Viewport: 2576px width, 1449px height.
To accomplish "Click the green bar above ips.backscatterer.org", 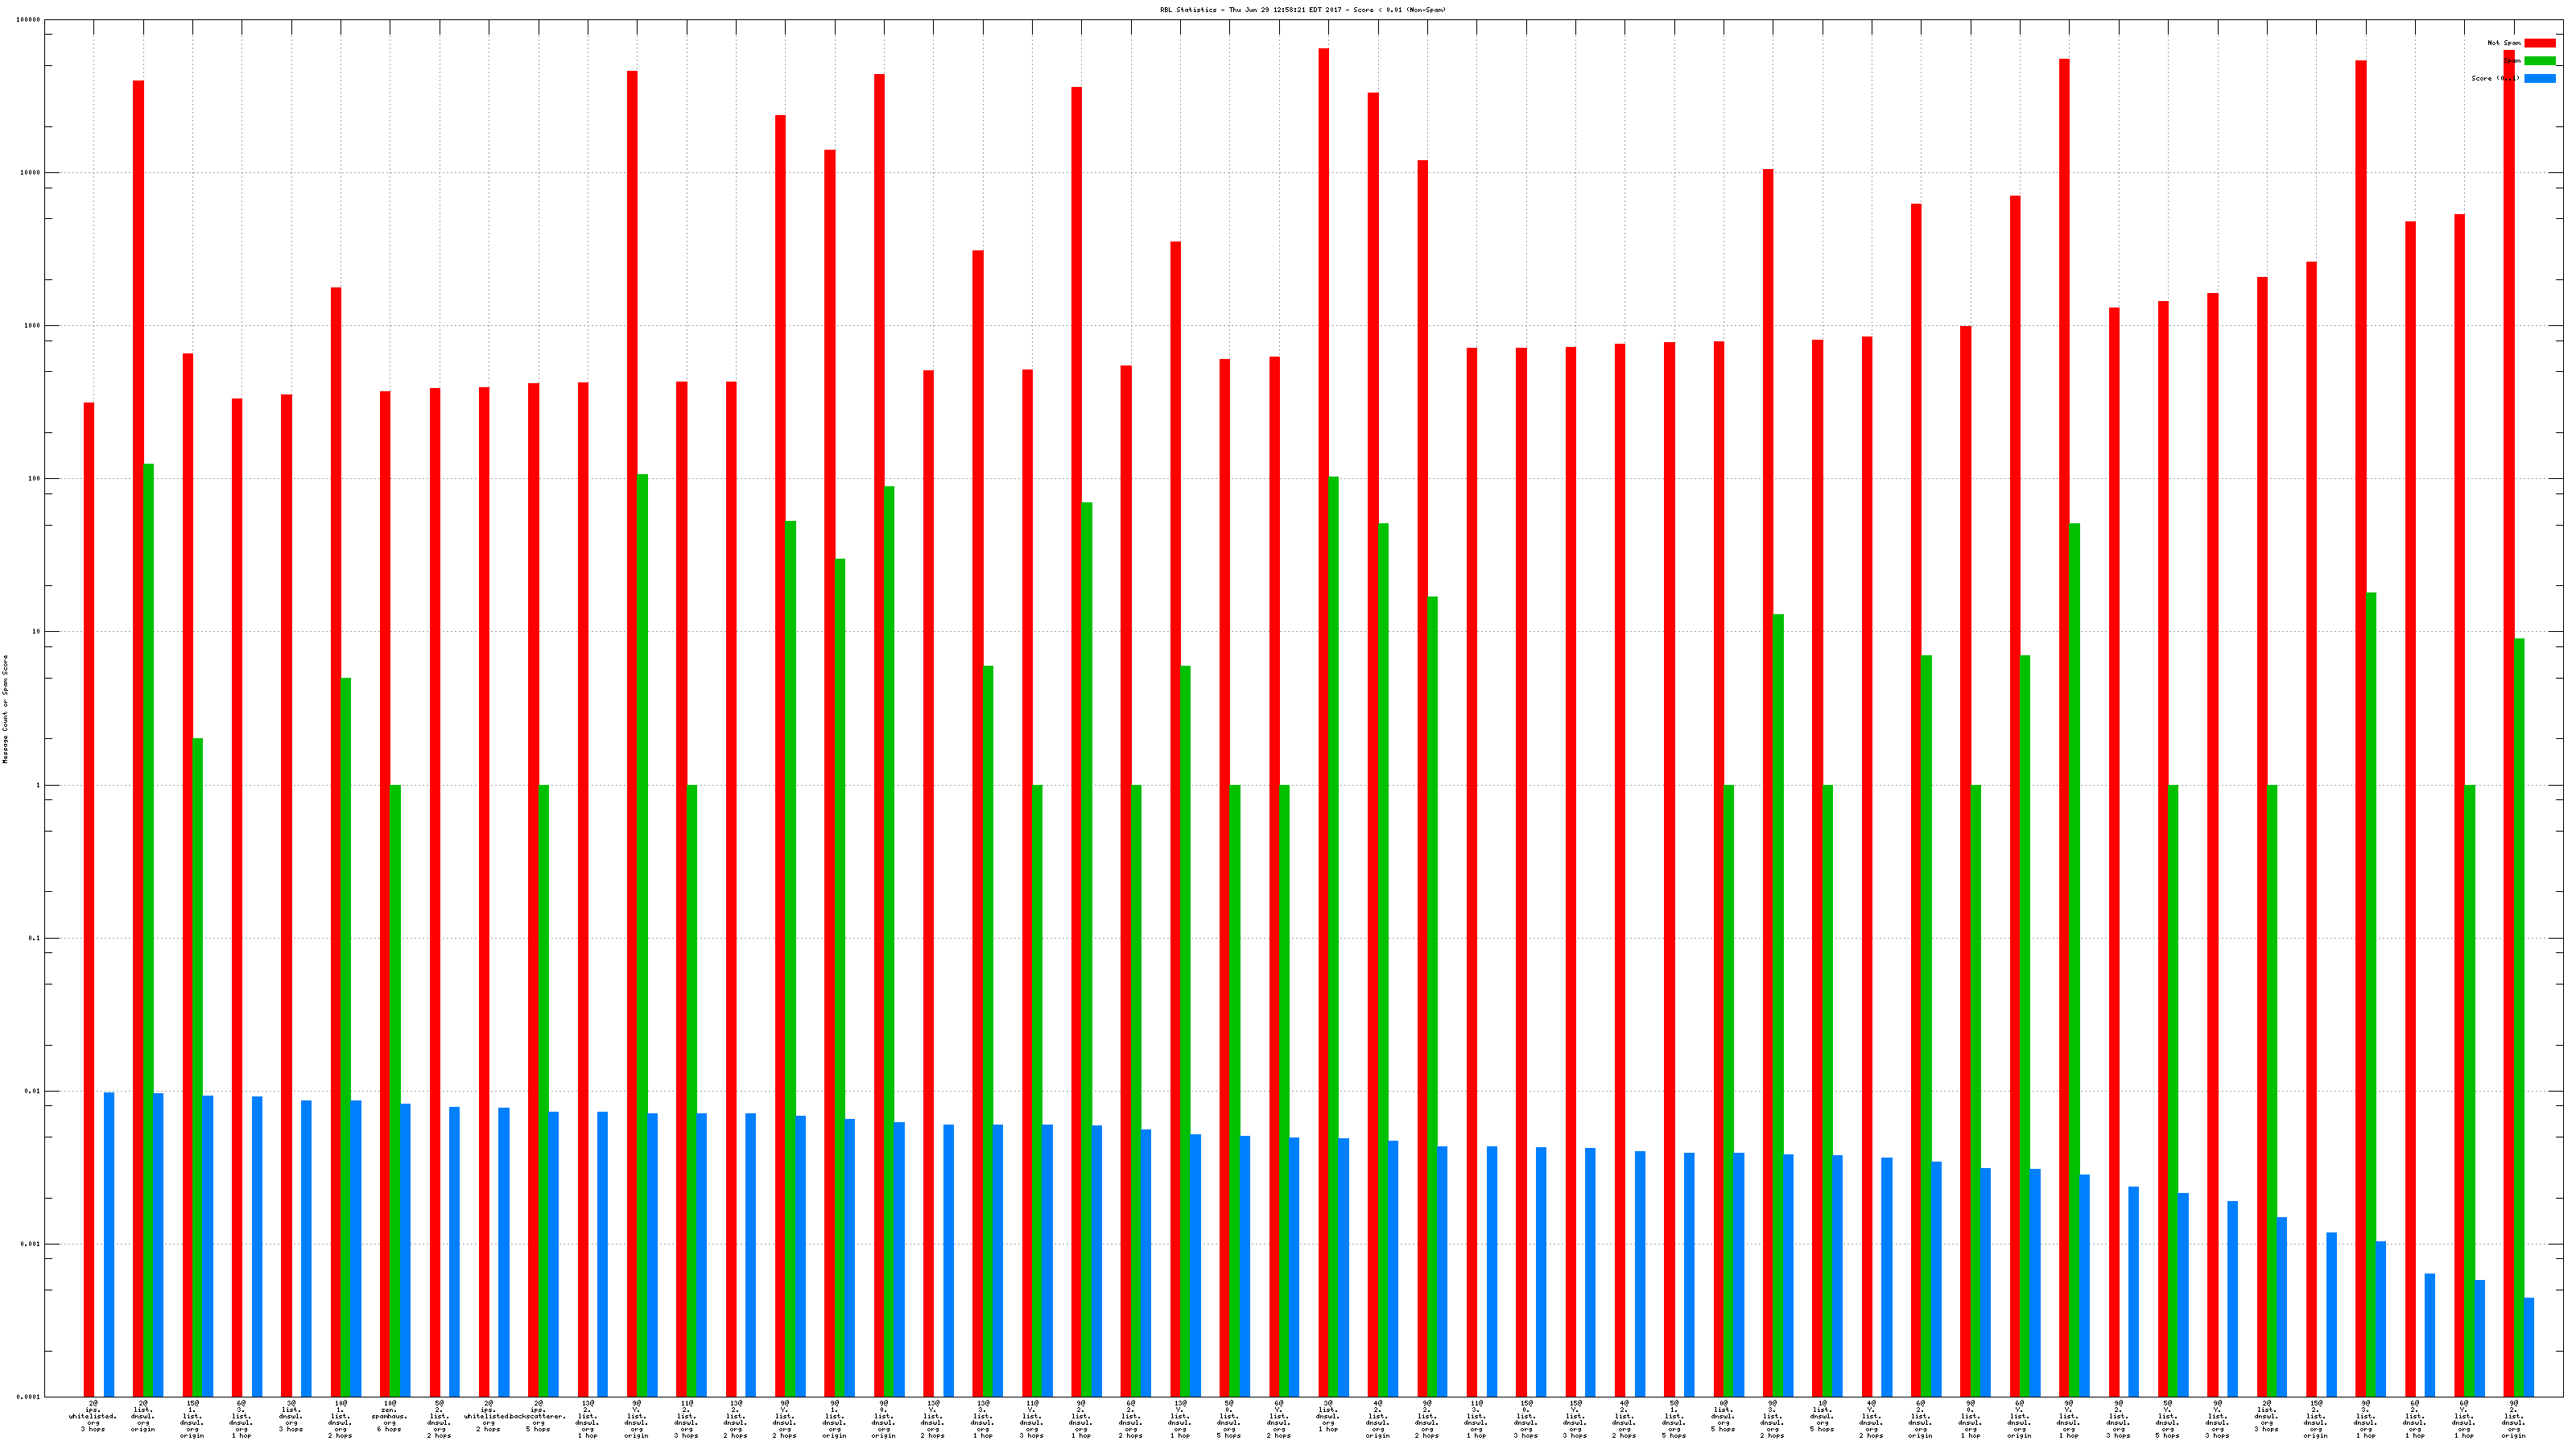I will pyautogui.click(x=543, y=1090).
